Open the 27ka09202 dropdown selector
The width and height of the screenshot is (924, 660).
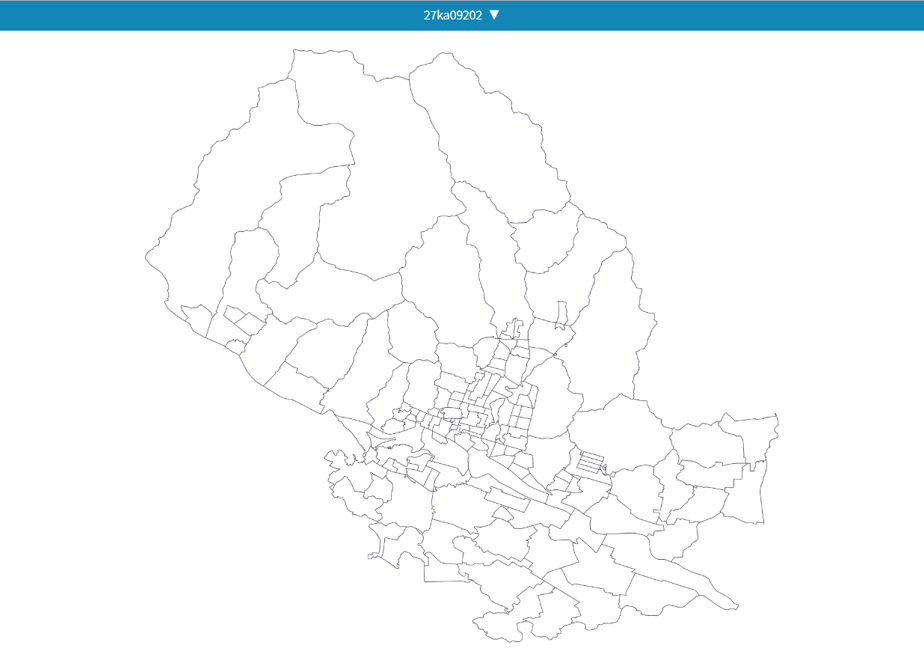pos(461,15)
